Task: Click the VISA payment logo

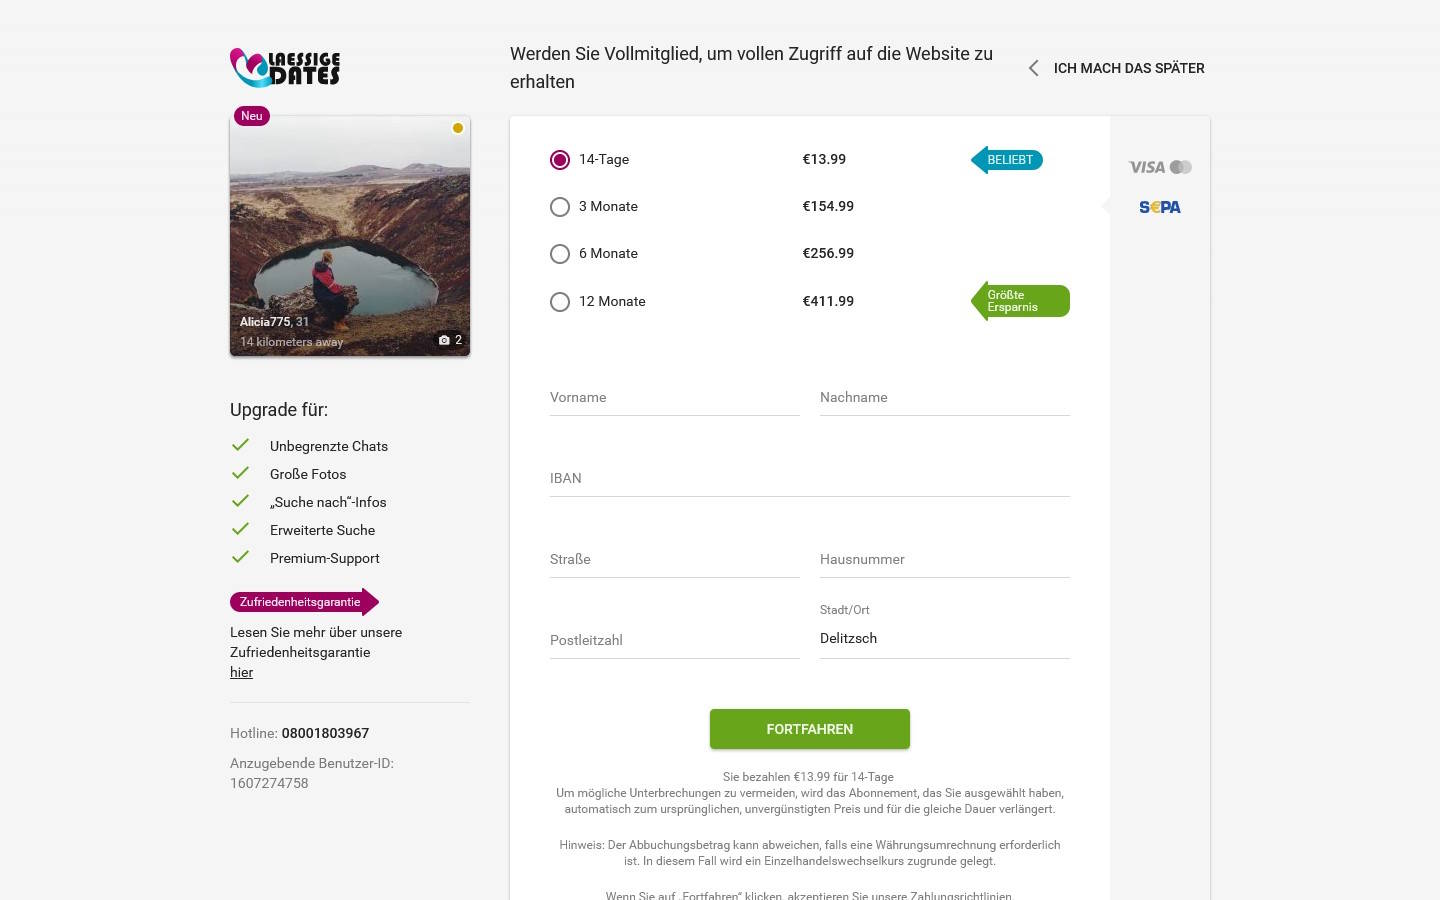Action: coord(1146,167)
